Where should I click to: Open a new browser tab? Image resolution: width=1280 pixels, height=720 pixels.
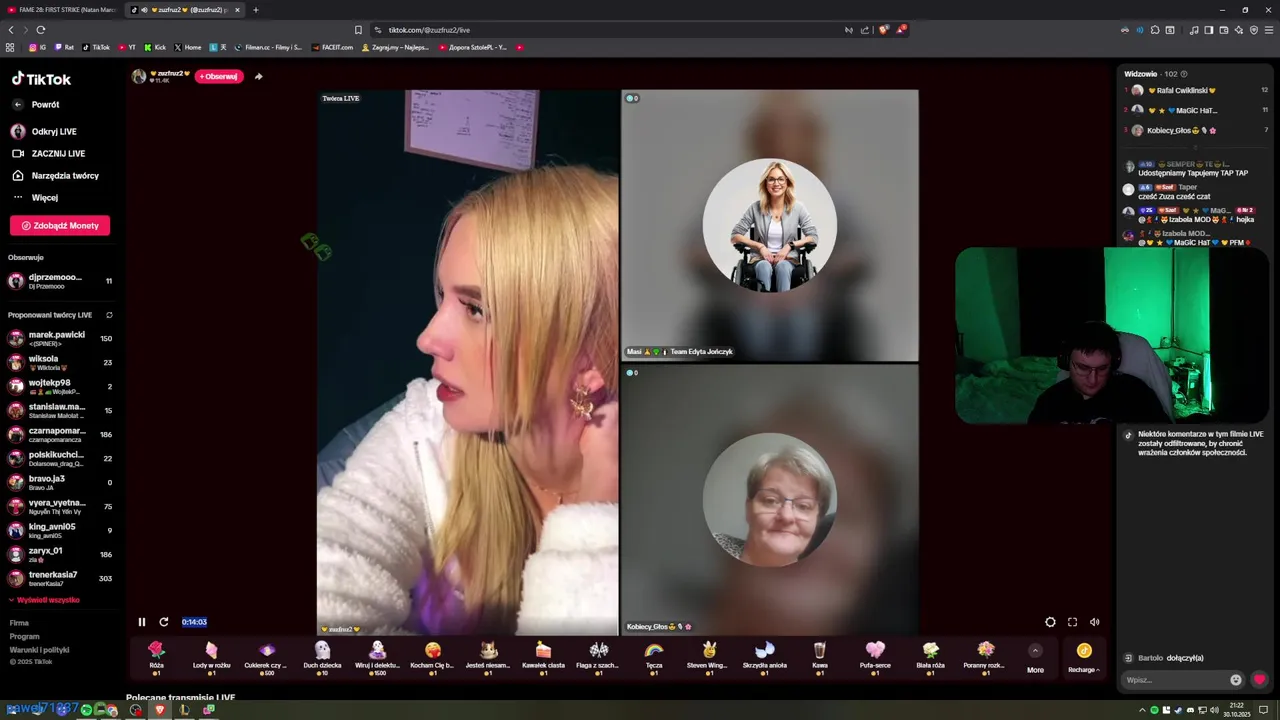click(x=256, y=10)
